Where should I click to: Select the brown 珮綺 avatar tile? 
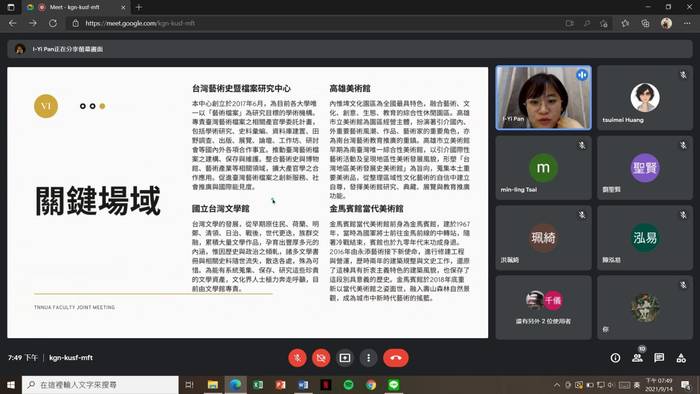543,238
